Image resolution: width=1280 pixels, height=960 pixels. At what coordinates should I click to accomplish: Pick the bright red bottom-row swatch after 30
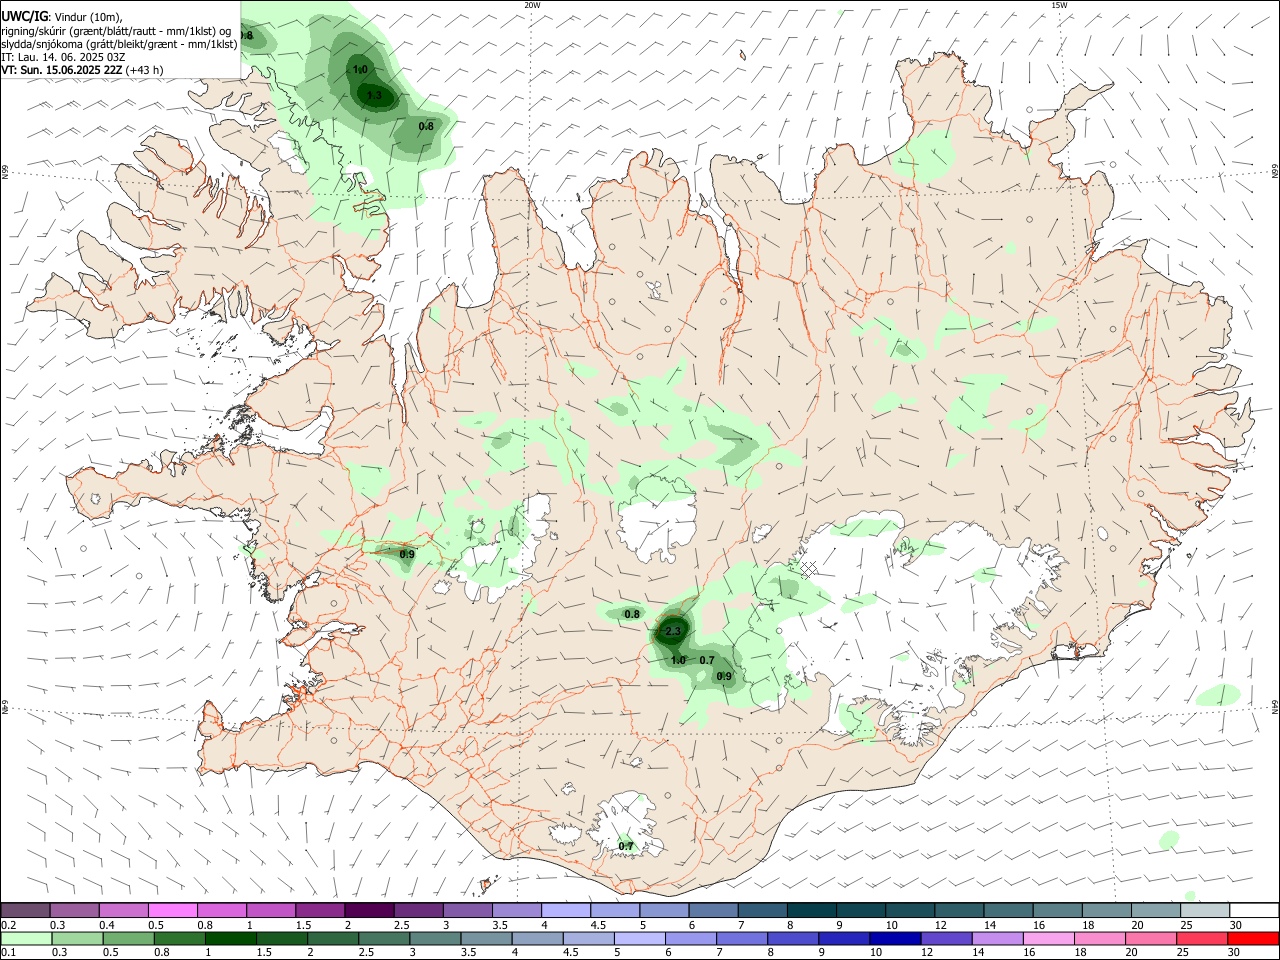[x=1254, y=938]
